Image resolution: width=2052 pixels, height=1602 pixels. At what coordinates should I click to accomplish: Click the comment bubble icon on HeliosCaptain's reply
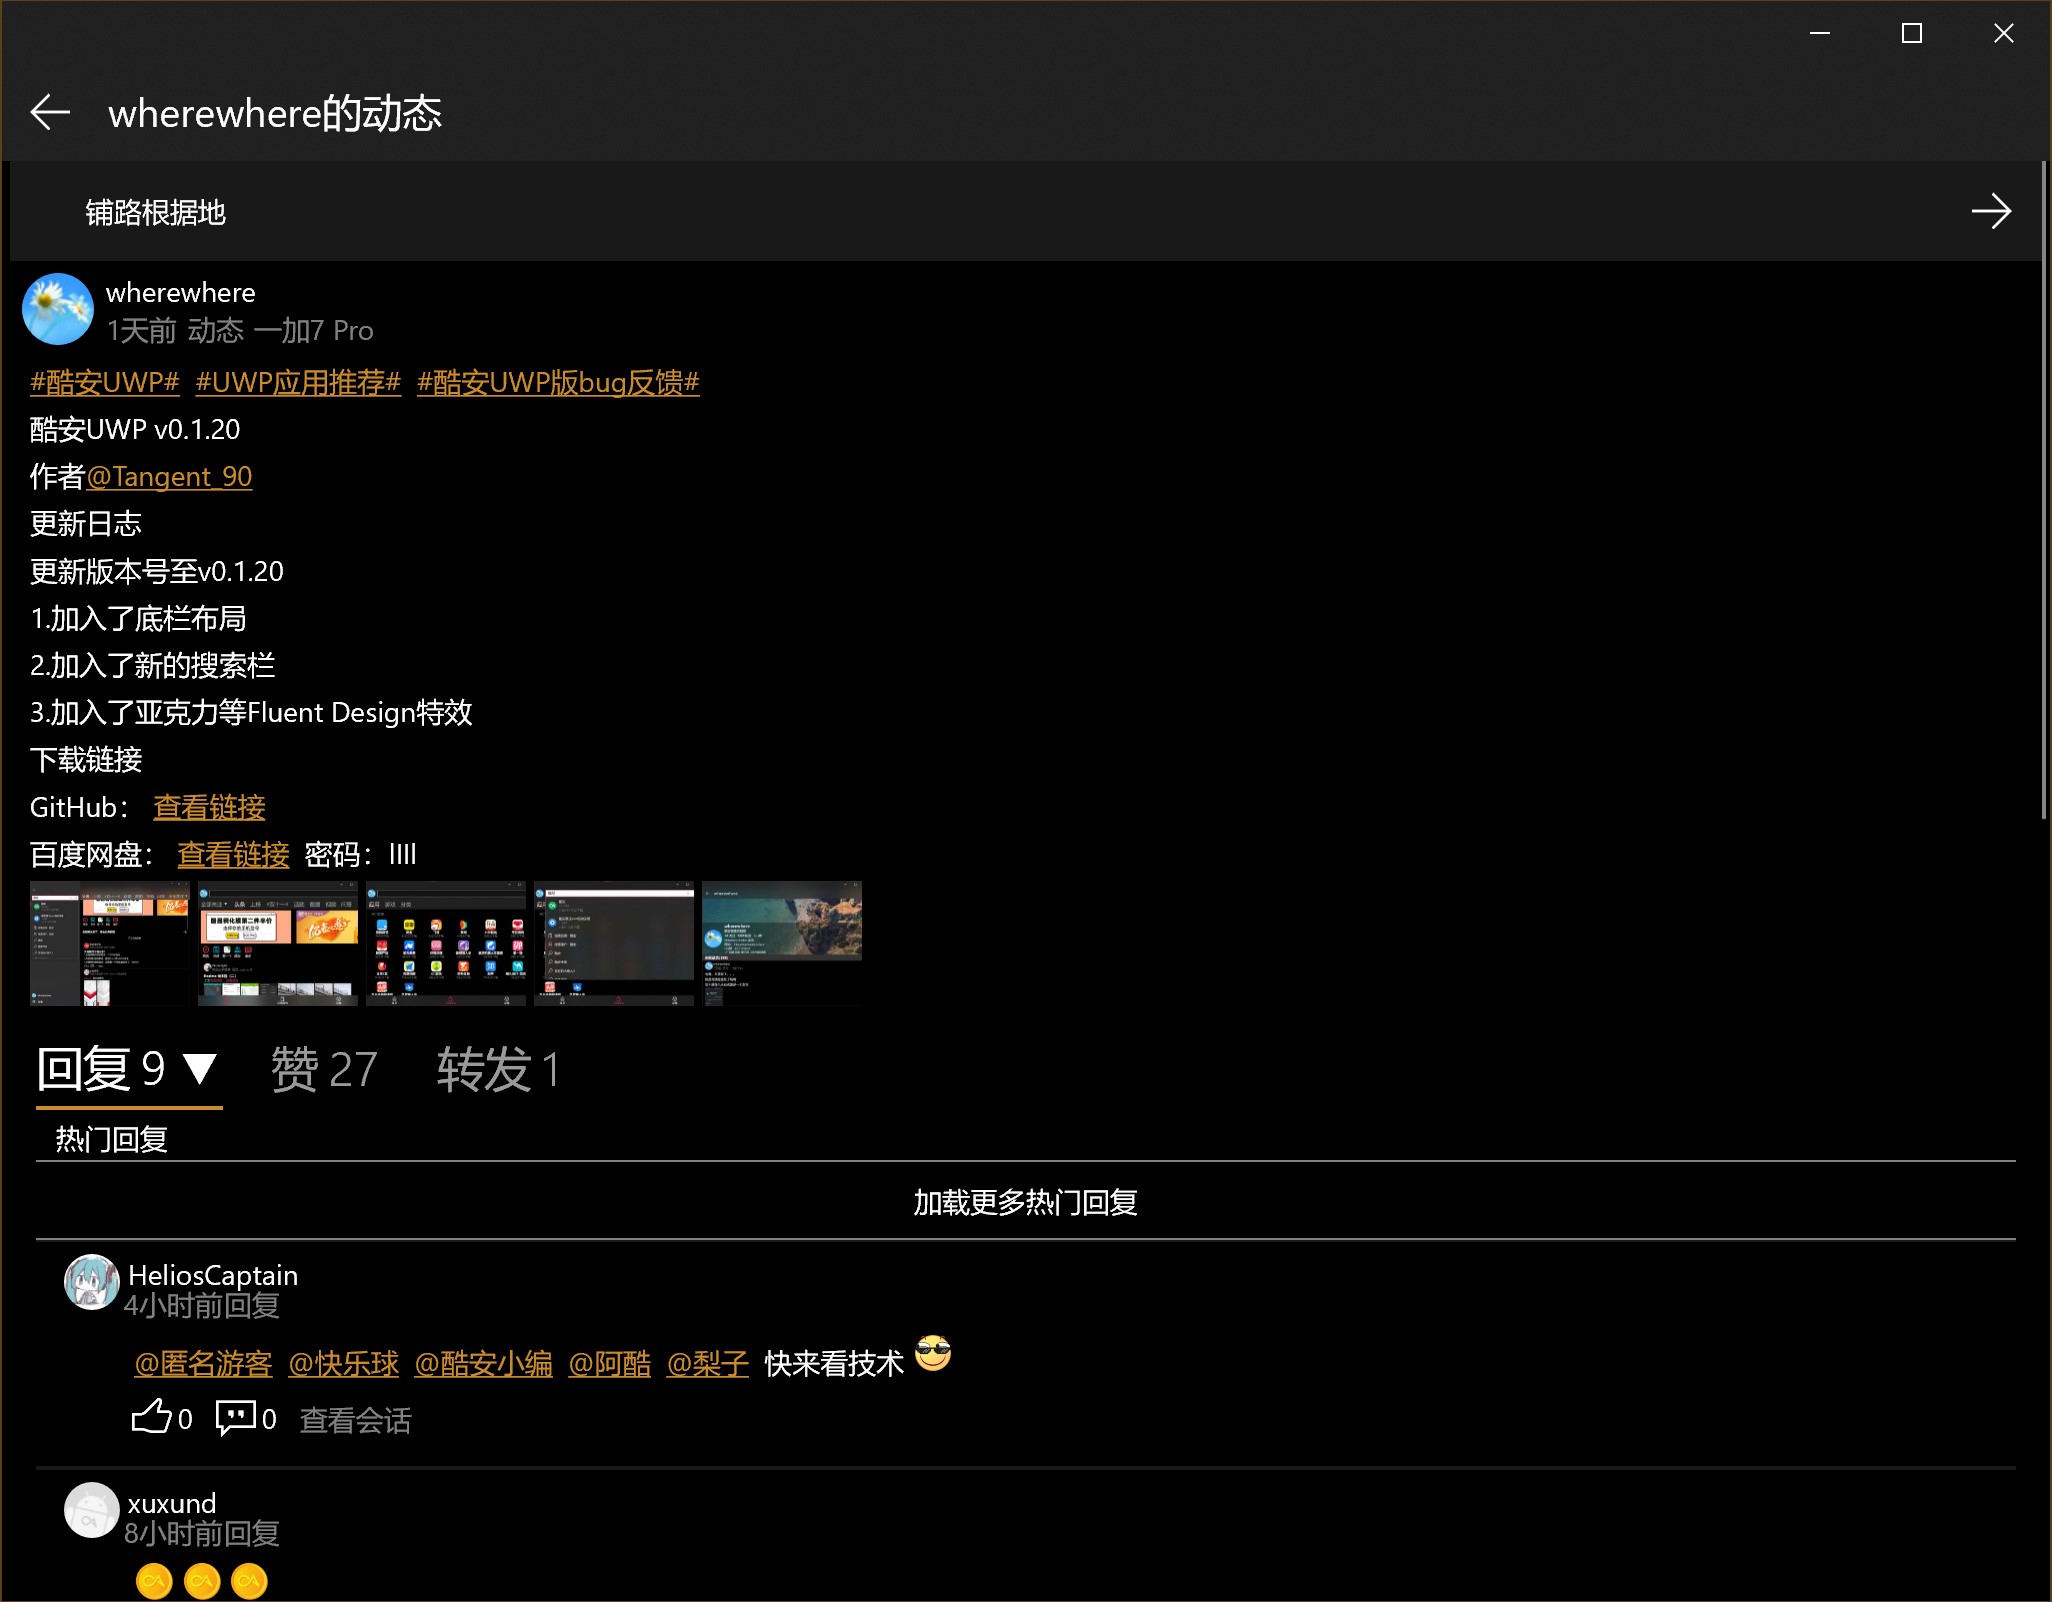(236, 1417)
